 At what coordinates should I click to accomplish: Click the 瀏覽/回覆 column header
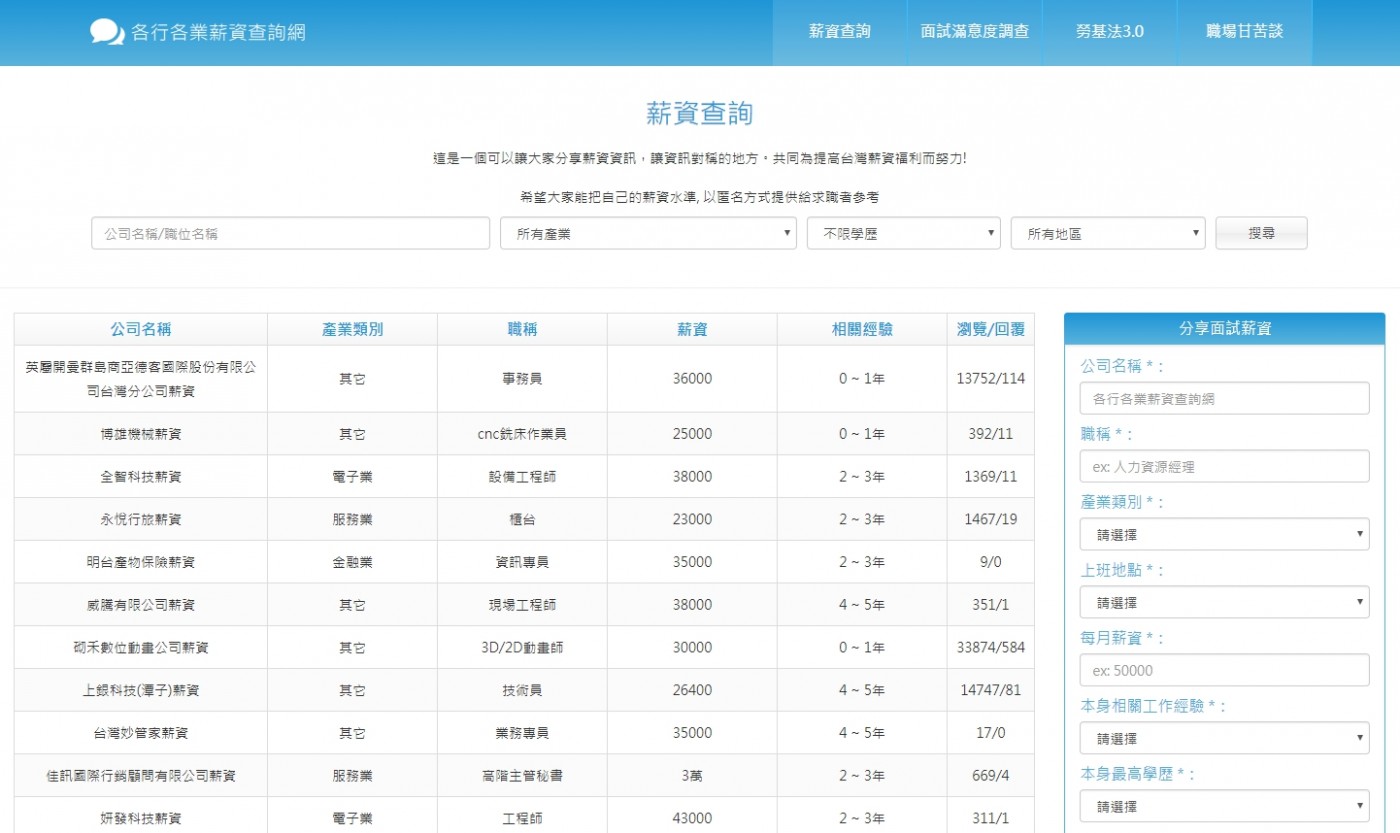click(990, 329)
